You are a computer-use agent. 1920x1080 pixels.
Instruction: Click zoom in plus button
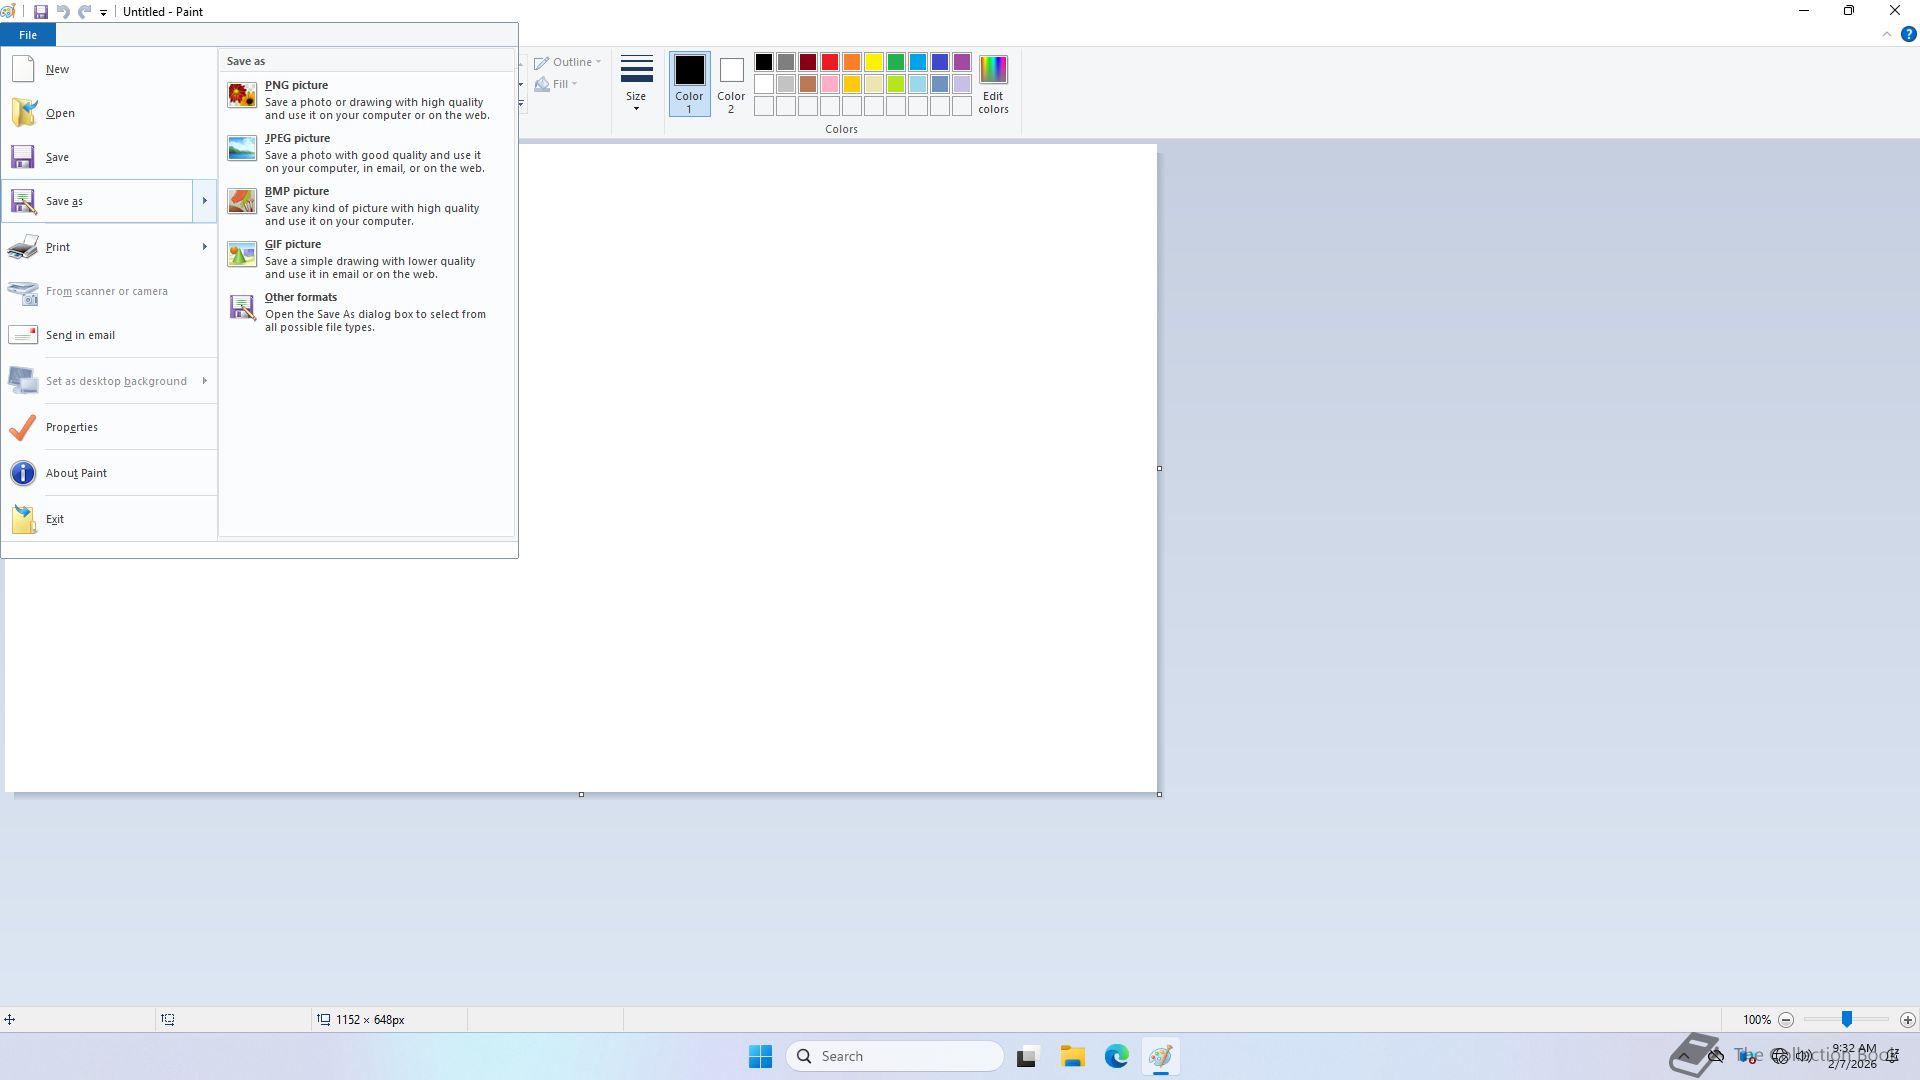coord(1907,1020)
